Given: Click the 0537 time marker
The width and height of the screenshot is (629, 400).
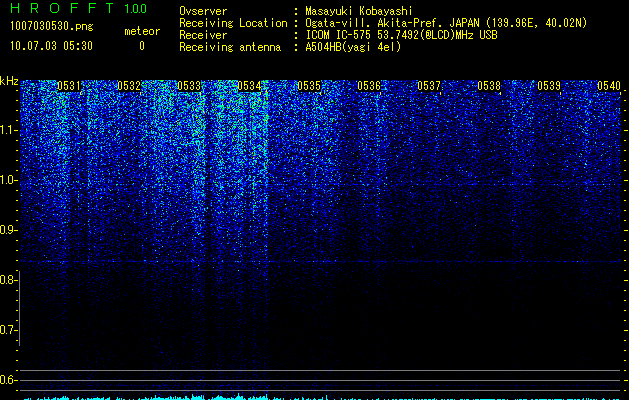Looking at the screenshot, I should (x=429, y=86).
